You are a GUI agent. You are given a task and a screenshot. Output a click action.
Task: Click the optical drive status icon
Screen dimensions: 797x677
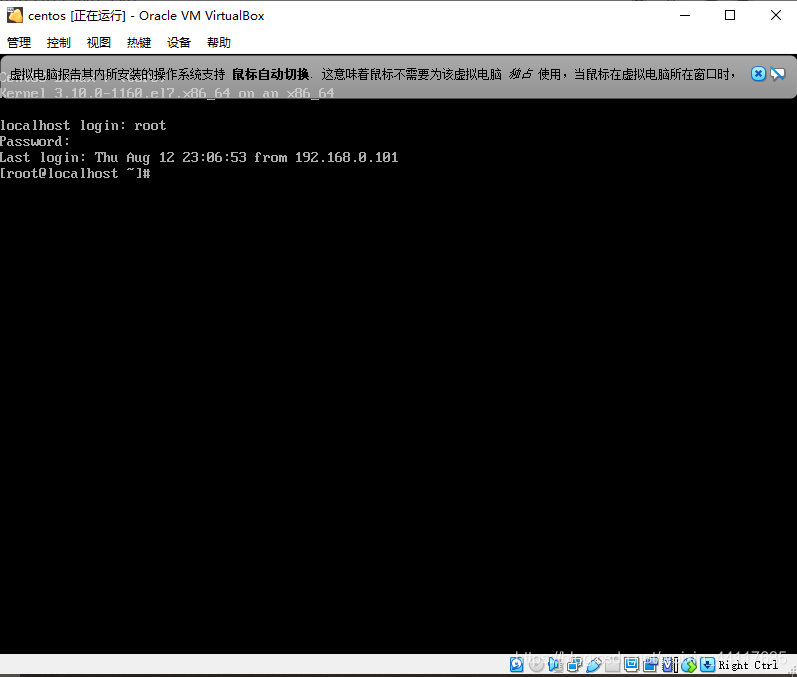(536, 664)
